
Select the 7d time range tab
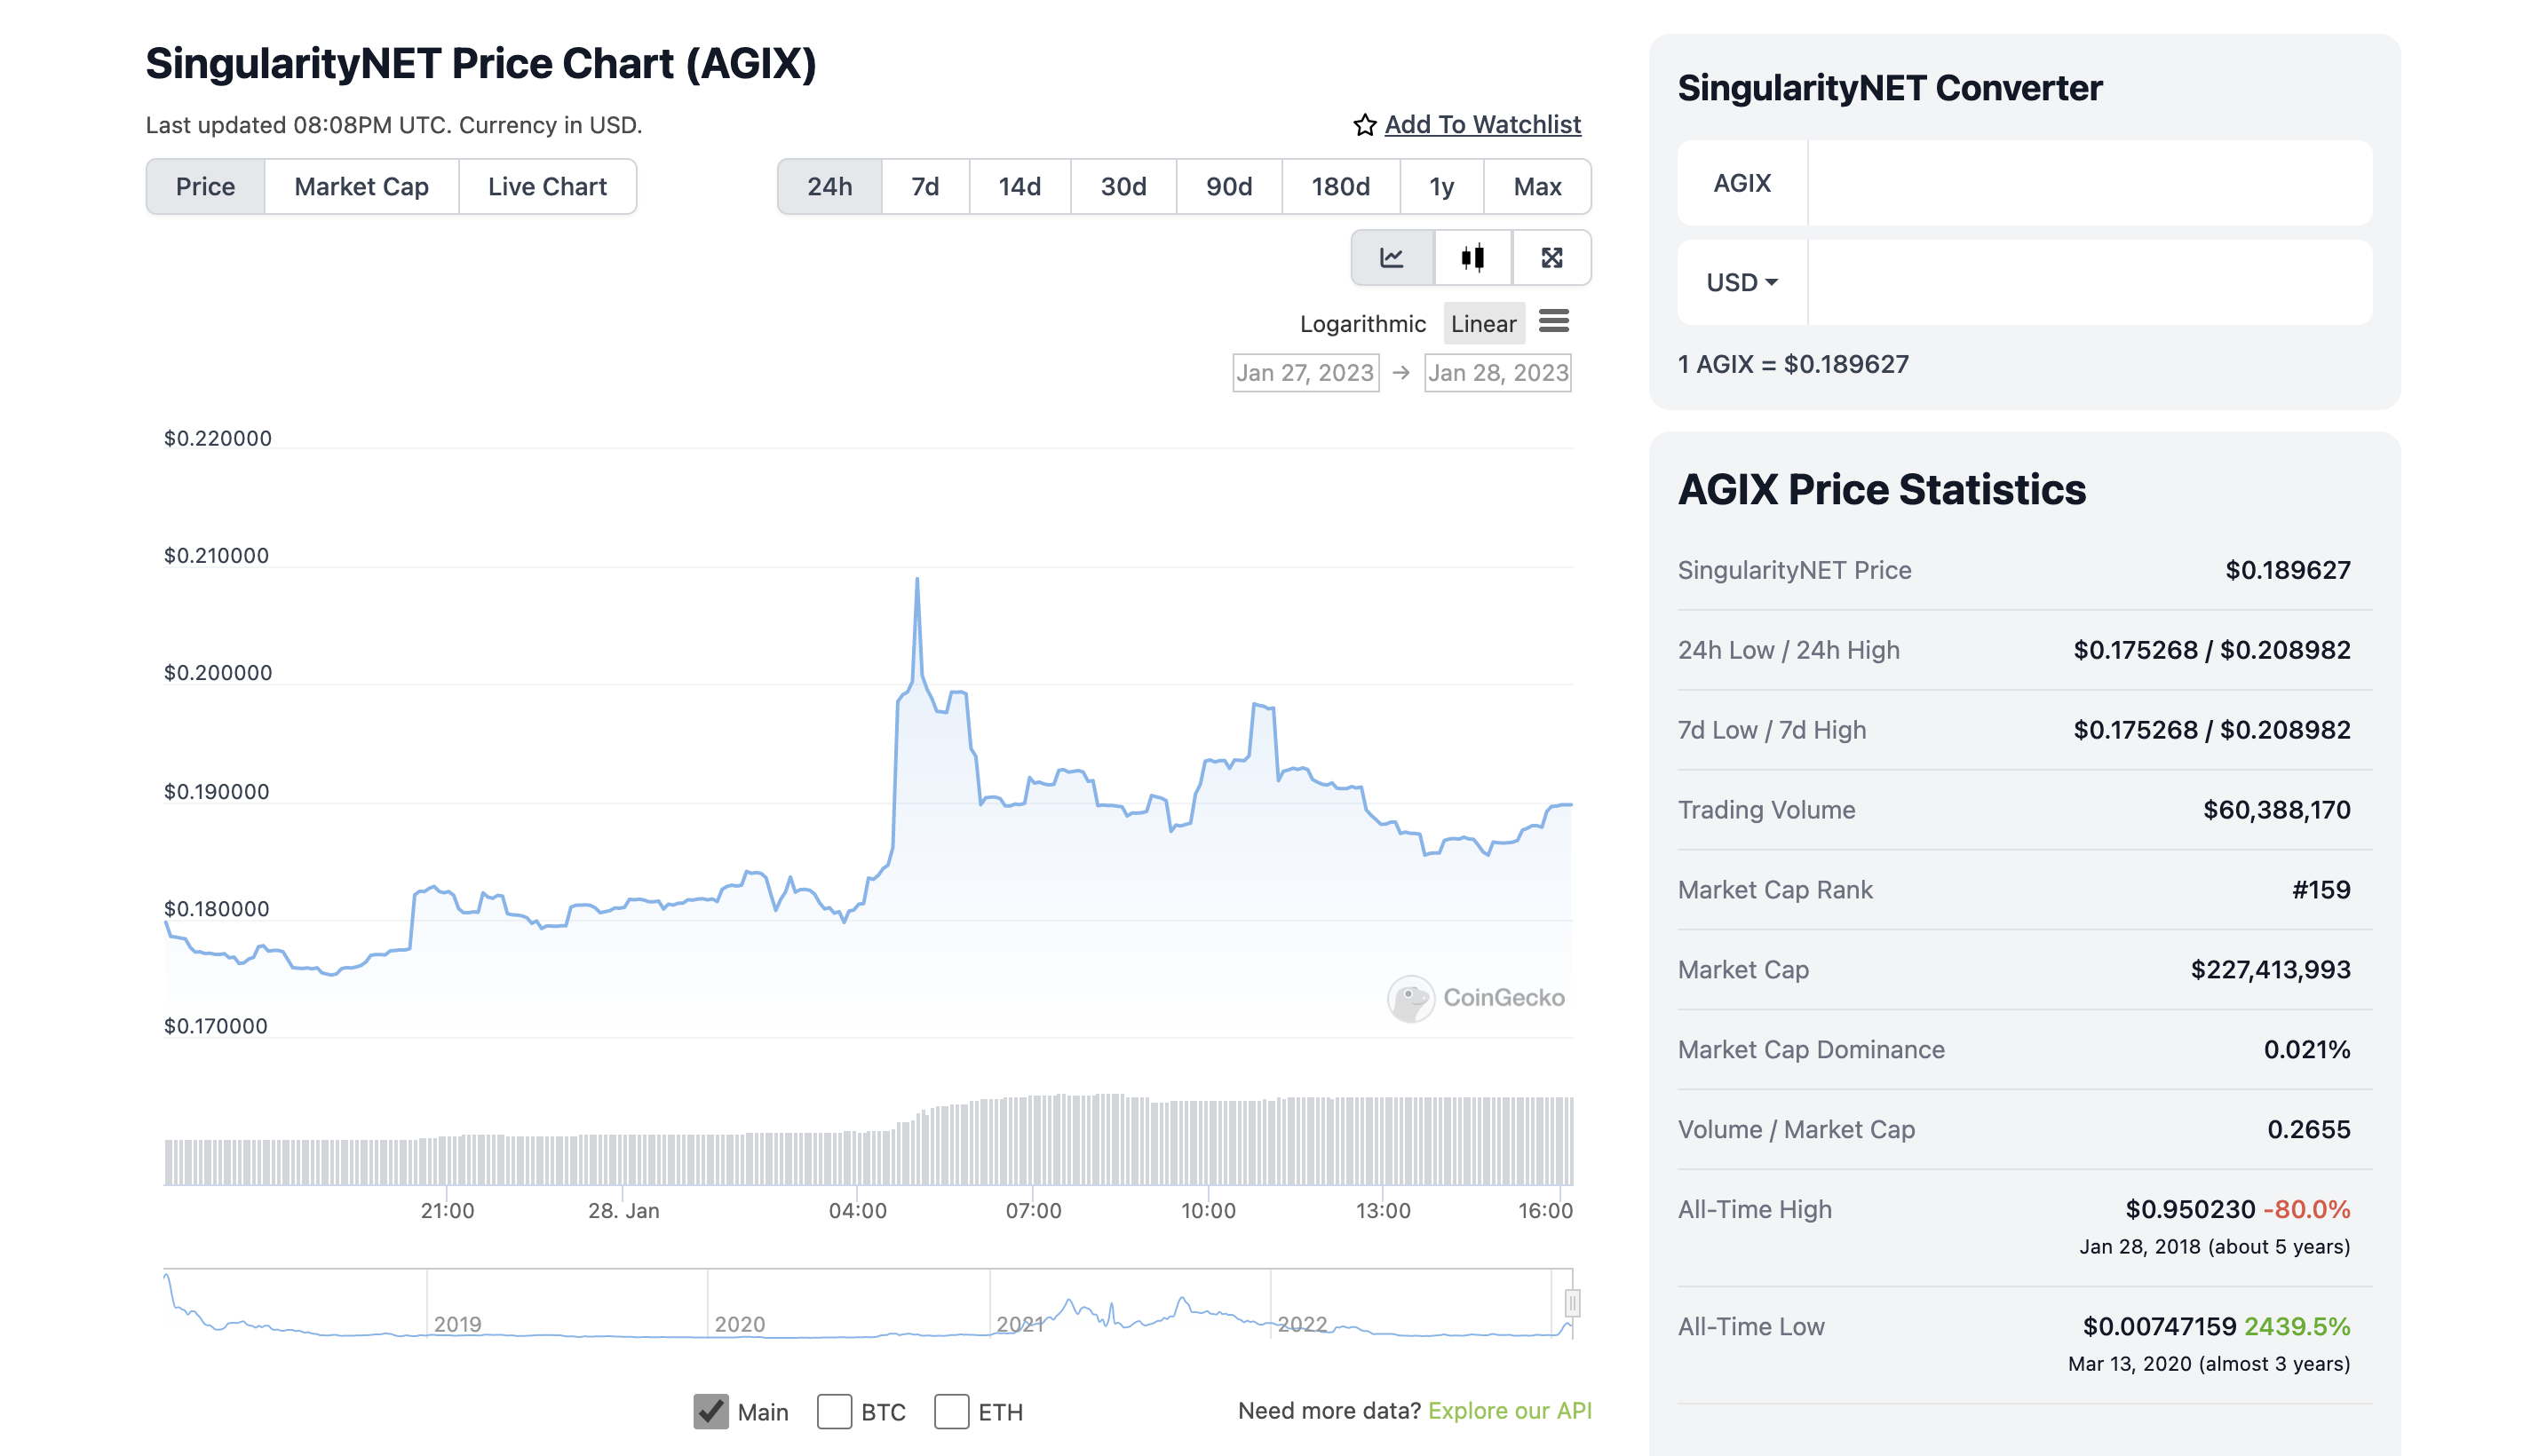click(x=924, y=187)
